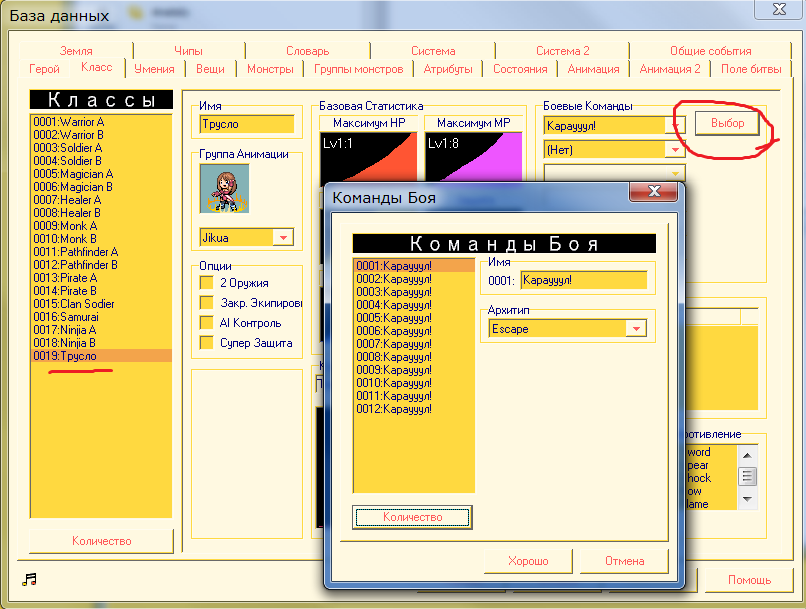Open the Словарь tab
Image resolution: width=806 pixels, height=609 pixels.
point(307,51)
